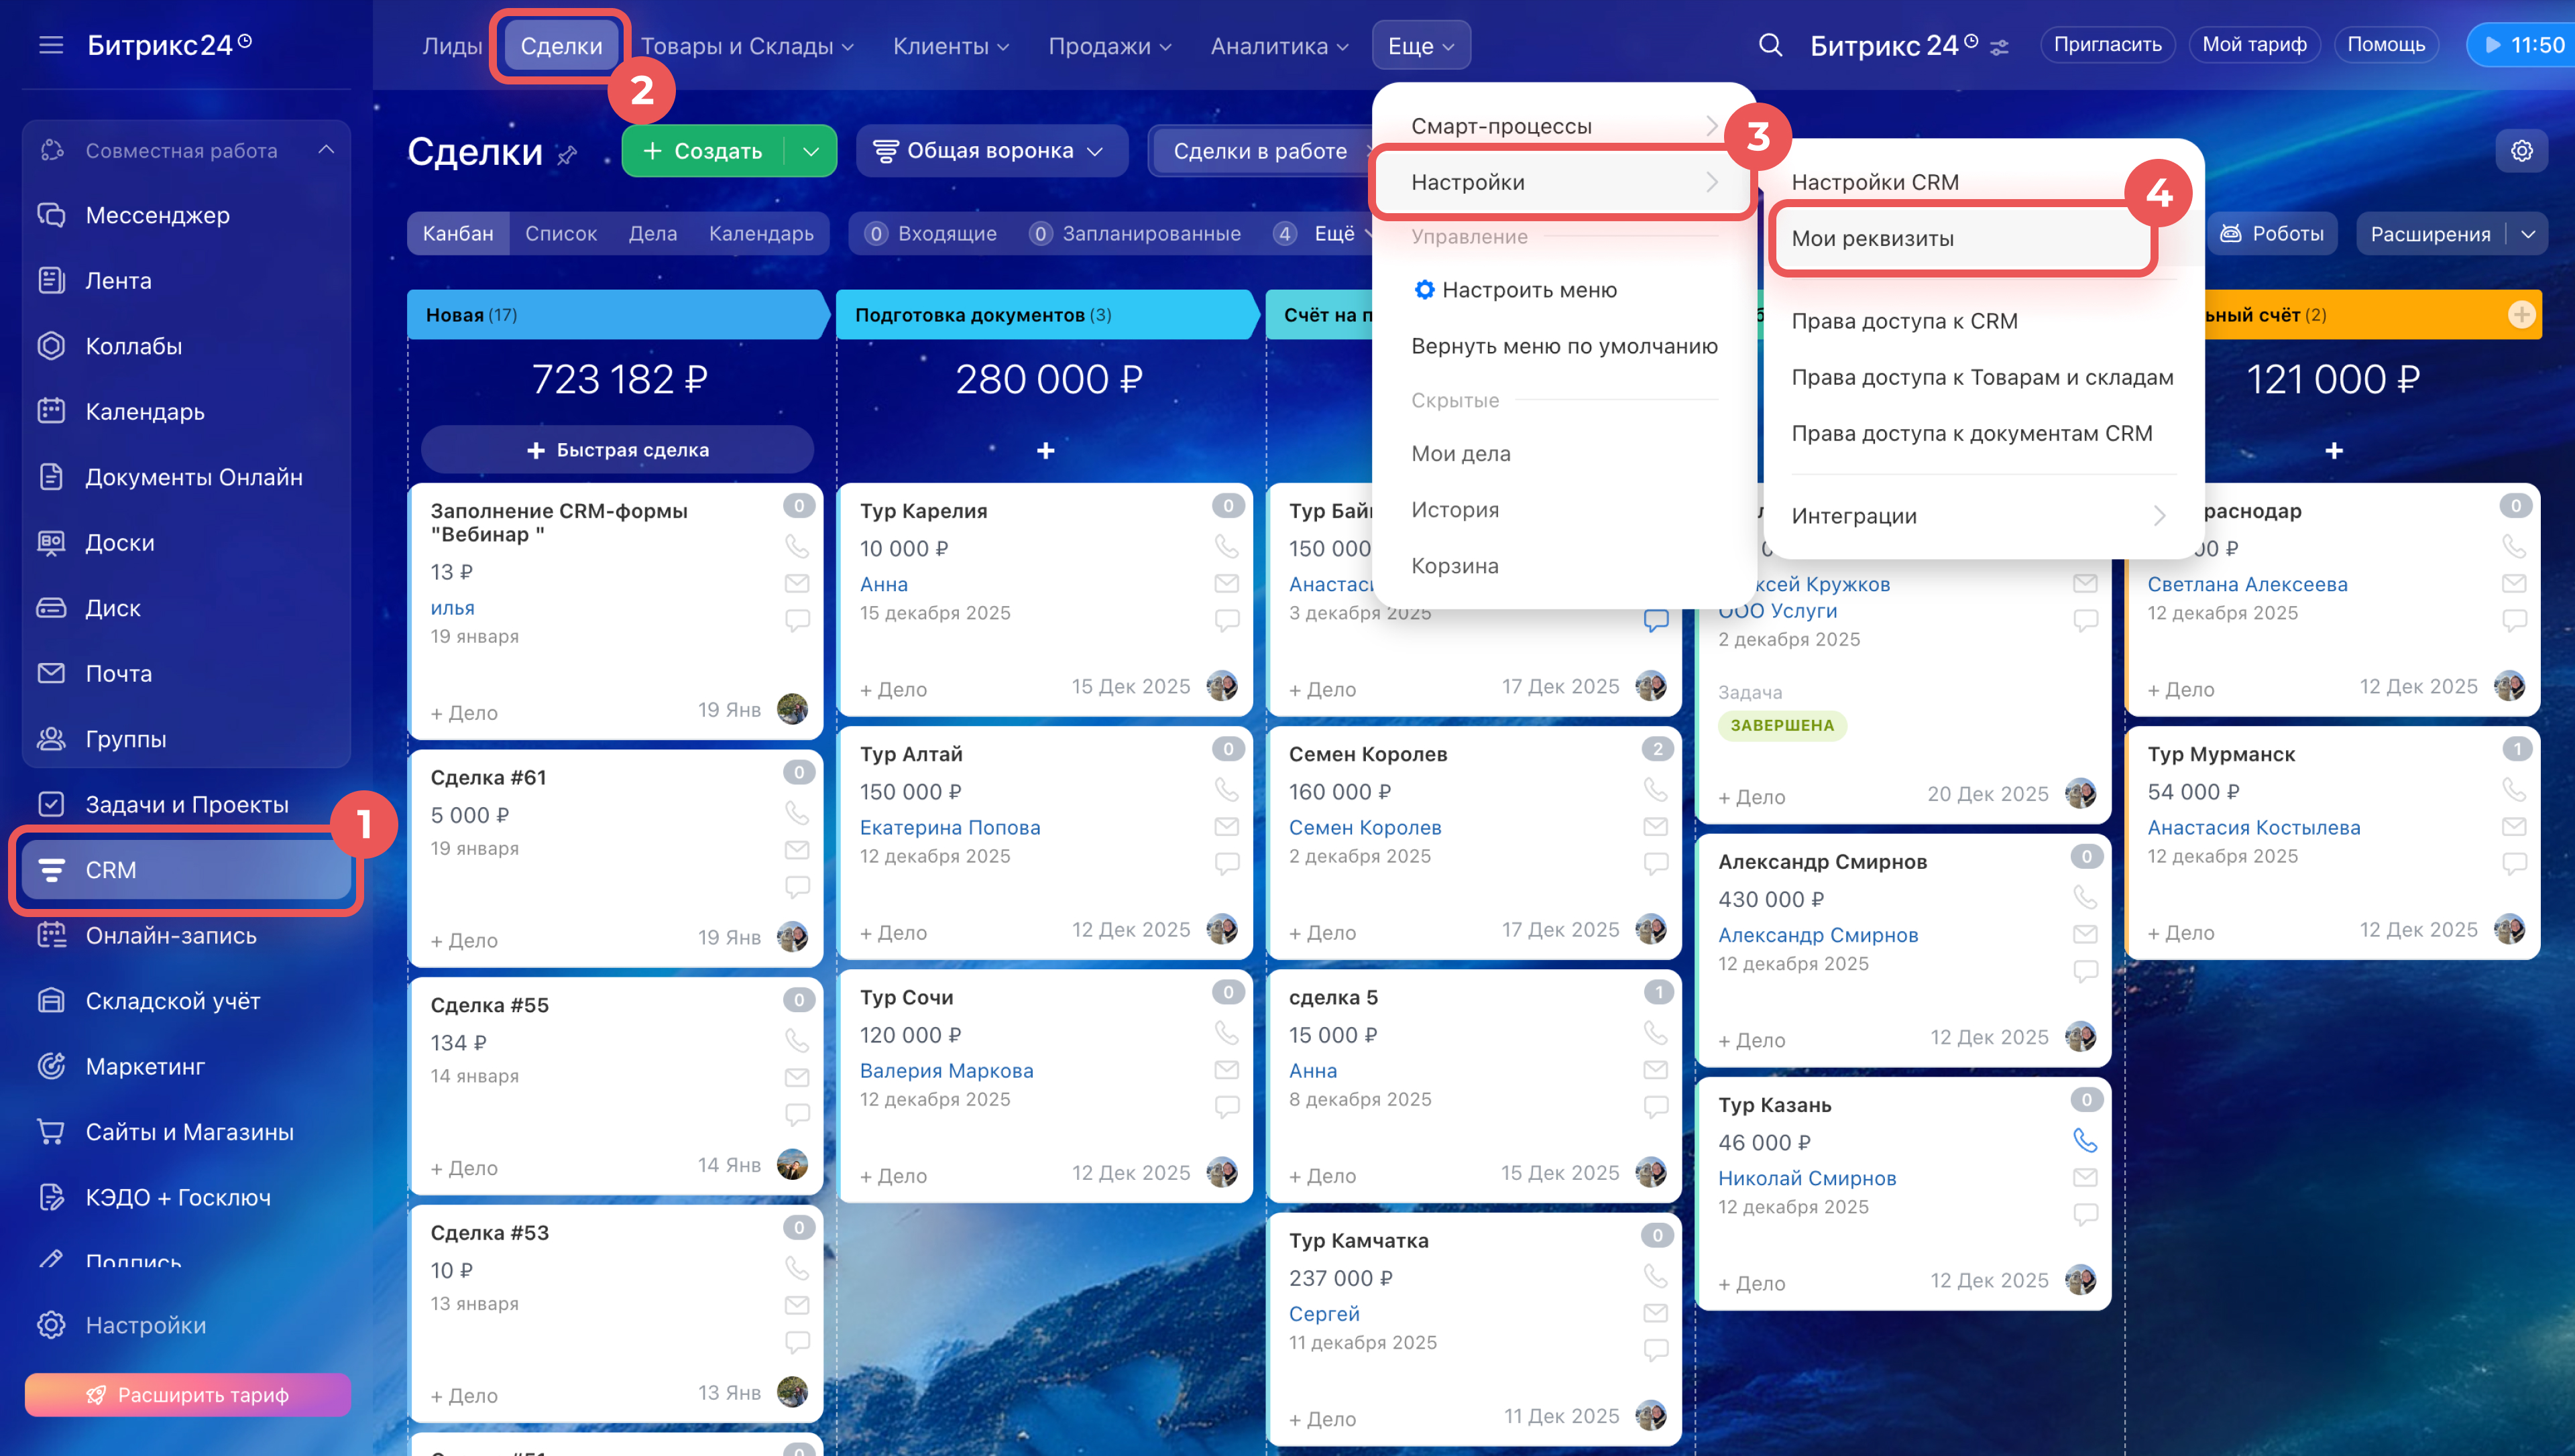This screenshot has height=1456, width=2575.
Task: Open the arrow next to the Создать button
Action: 811,151
